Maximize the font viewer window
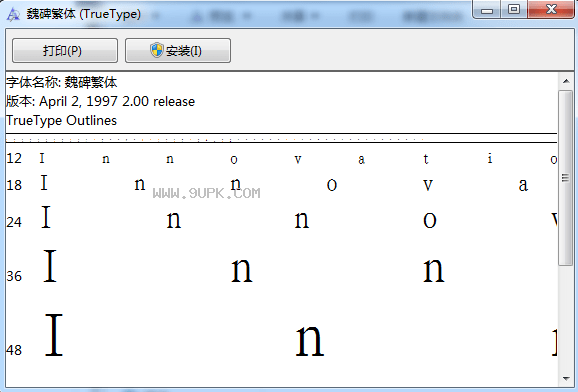 click(x=514, y=9)
